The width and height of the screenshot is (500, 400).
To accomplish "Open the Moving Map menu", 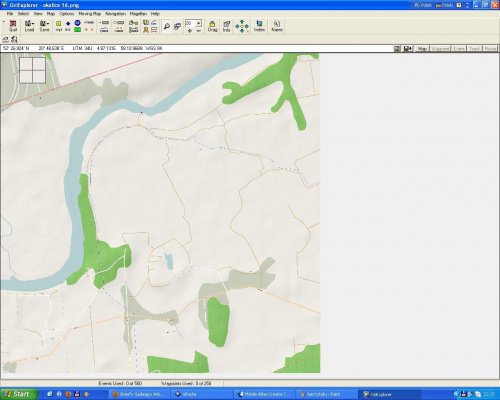I will (90, 14).
